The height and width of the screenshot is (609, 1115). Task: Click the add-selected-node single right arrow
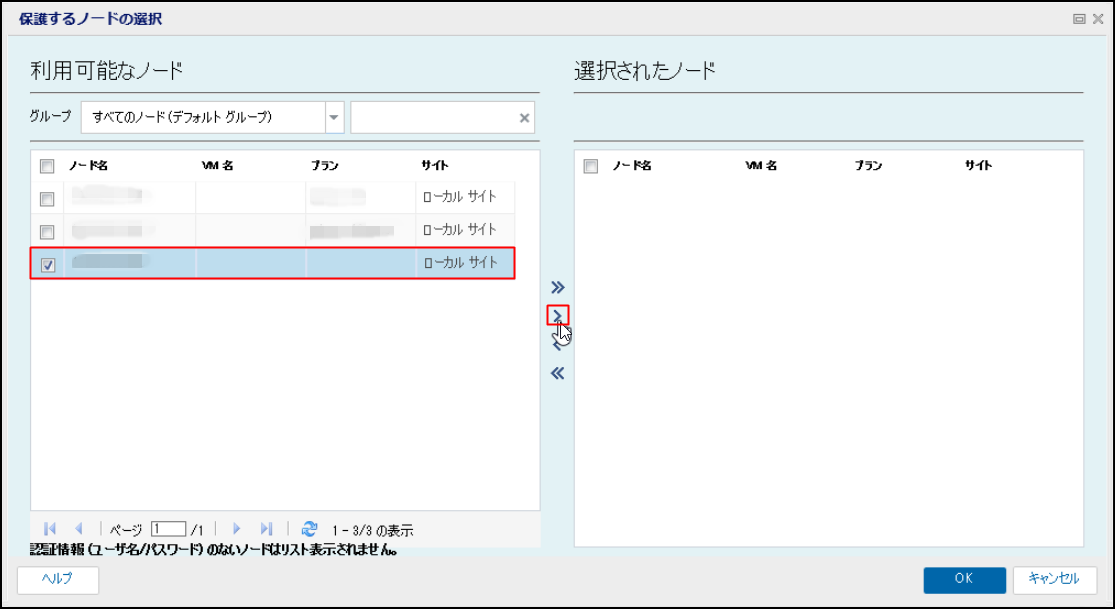(x=558, y=315)
